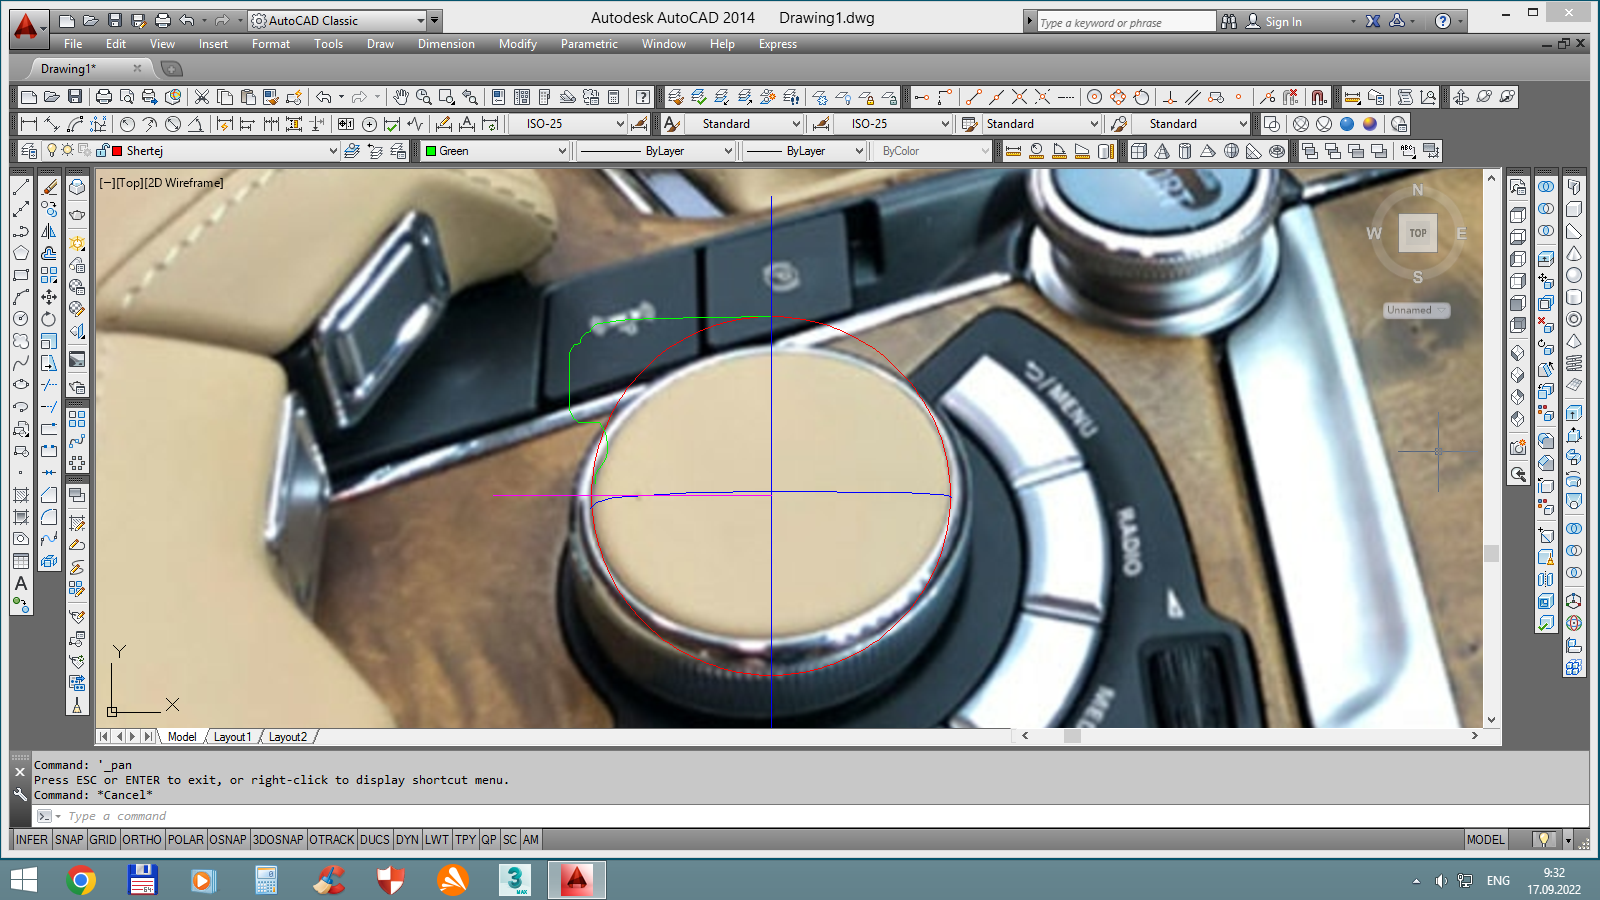Toggle ORTHO mode in status bar
The height and width of the screenshot is (900, 1600).
click(142, 840)
